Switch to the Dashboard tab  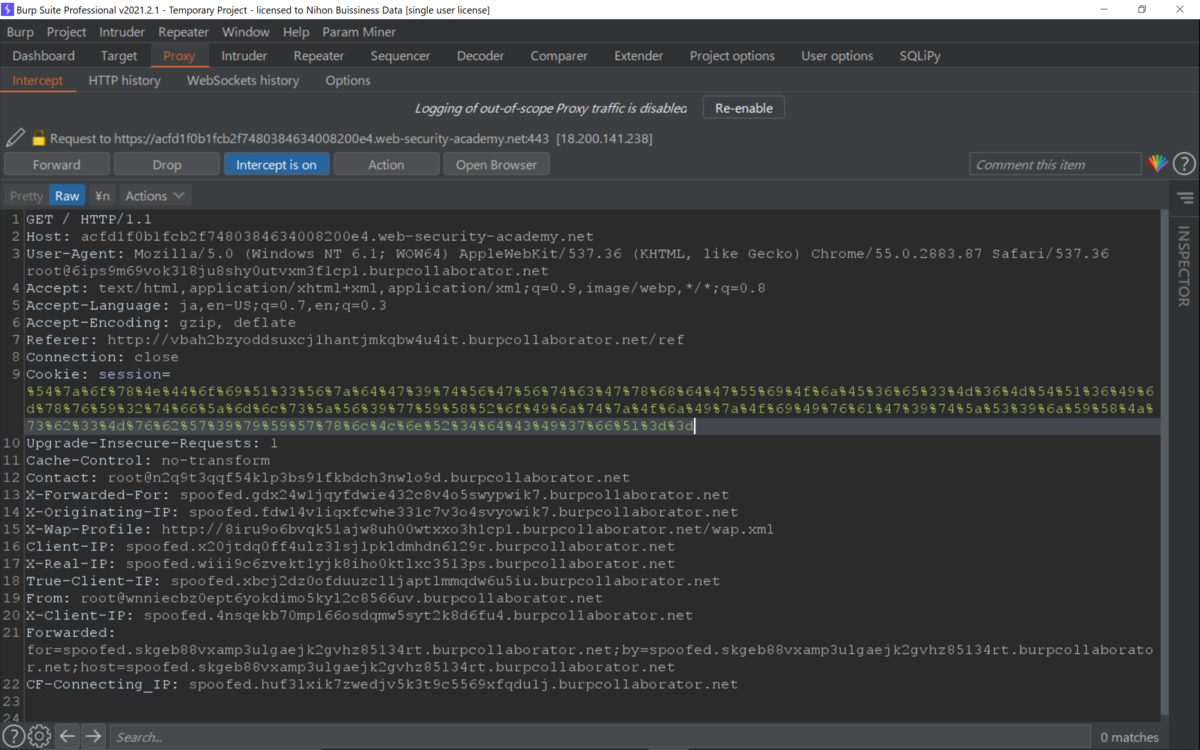click(44, 56)
